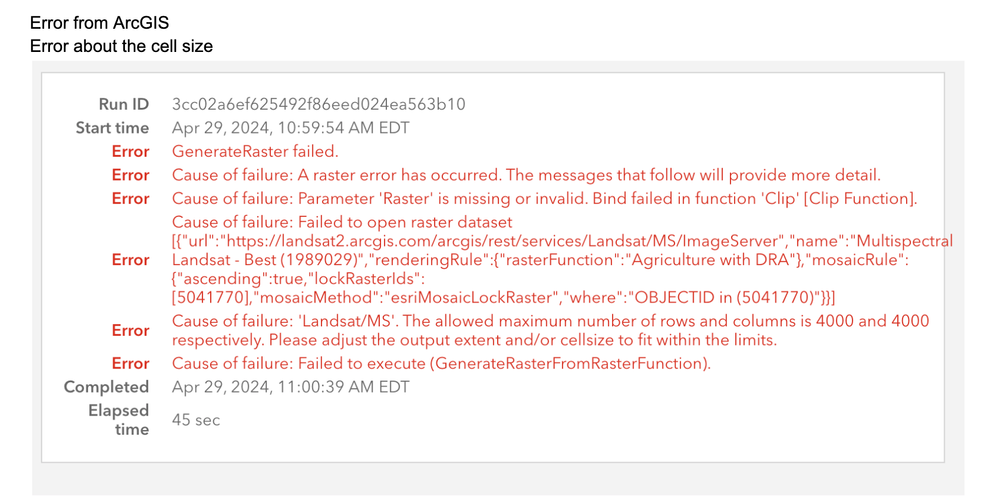Click the Error label beside the Clip Function message
Viewport: 999px width, 504px height.
pos(130,199)
